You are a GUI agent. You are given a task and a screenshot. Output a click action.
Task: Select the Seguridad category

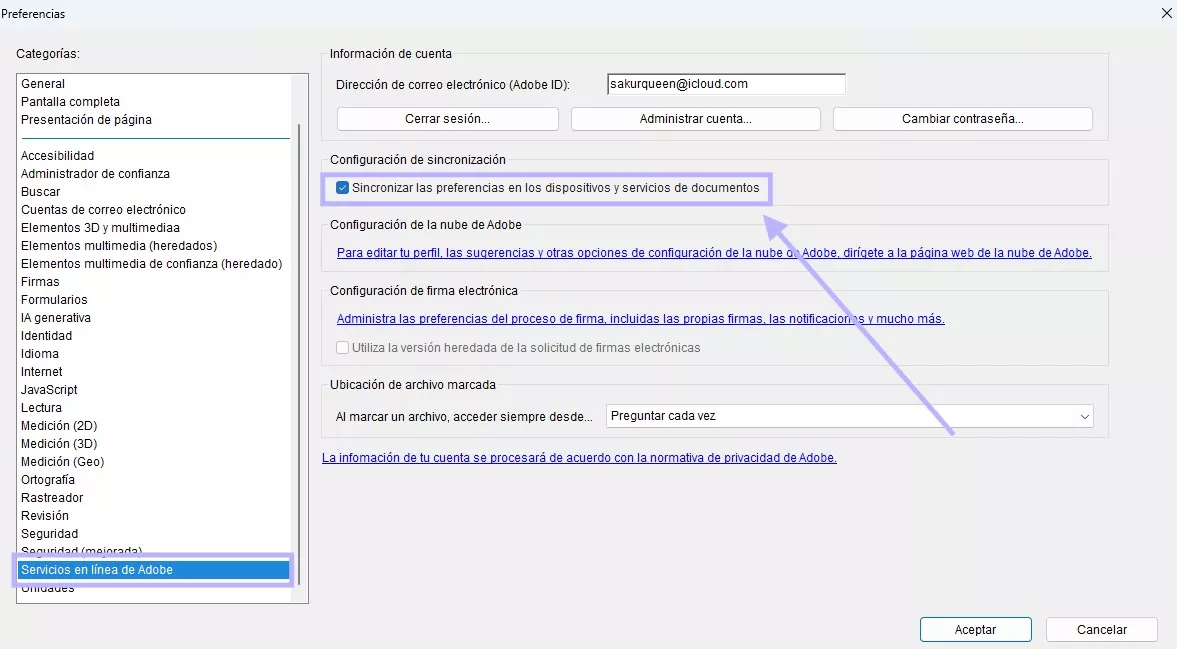click(x=50, y=534)
